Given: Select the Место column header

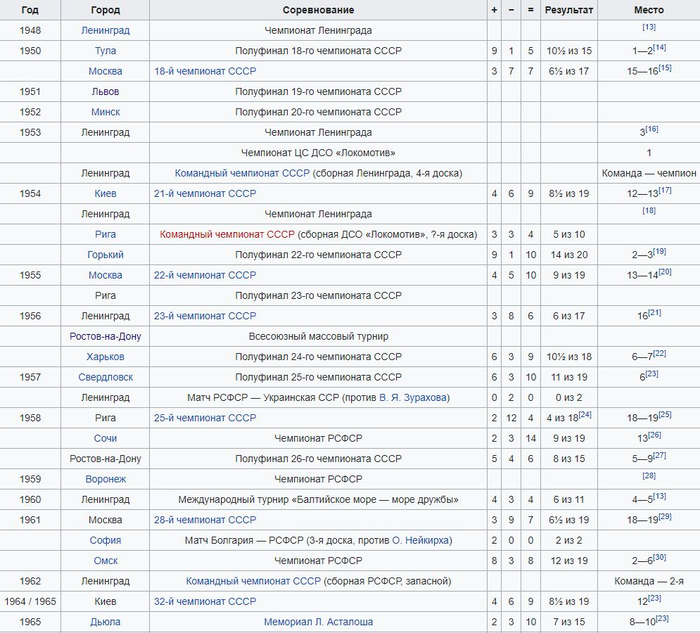Looking at the screenshot, I should [x=649, y=10].
